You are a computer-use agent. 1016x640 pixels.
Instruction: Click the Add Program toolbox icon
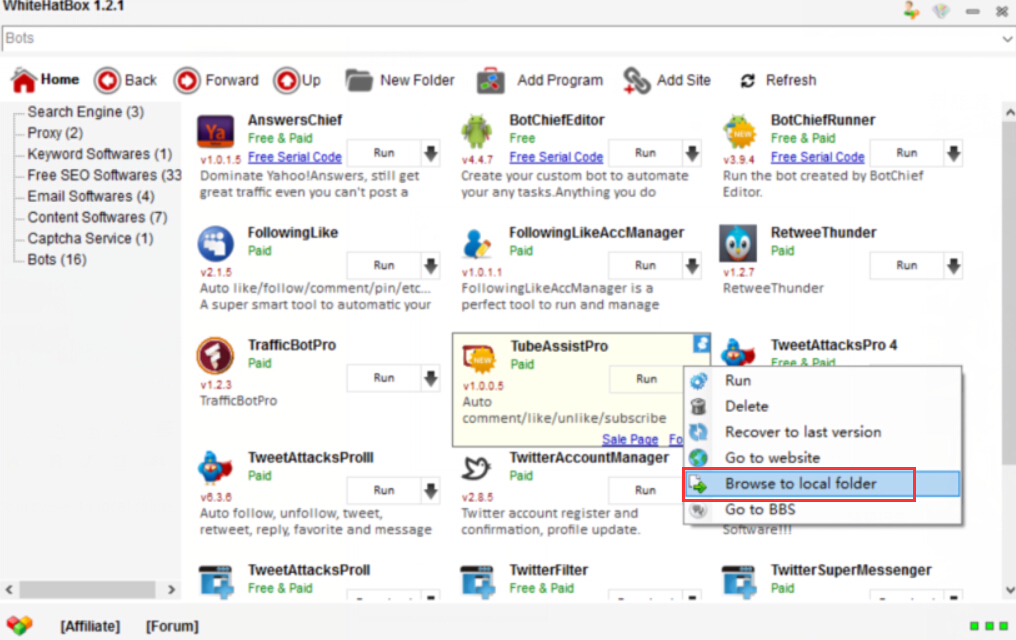[x=490, y=80]
